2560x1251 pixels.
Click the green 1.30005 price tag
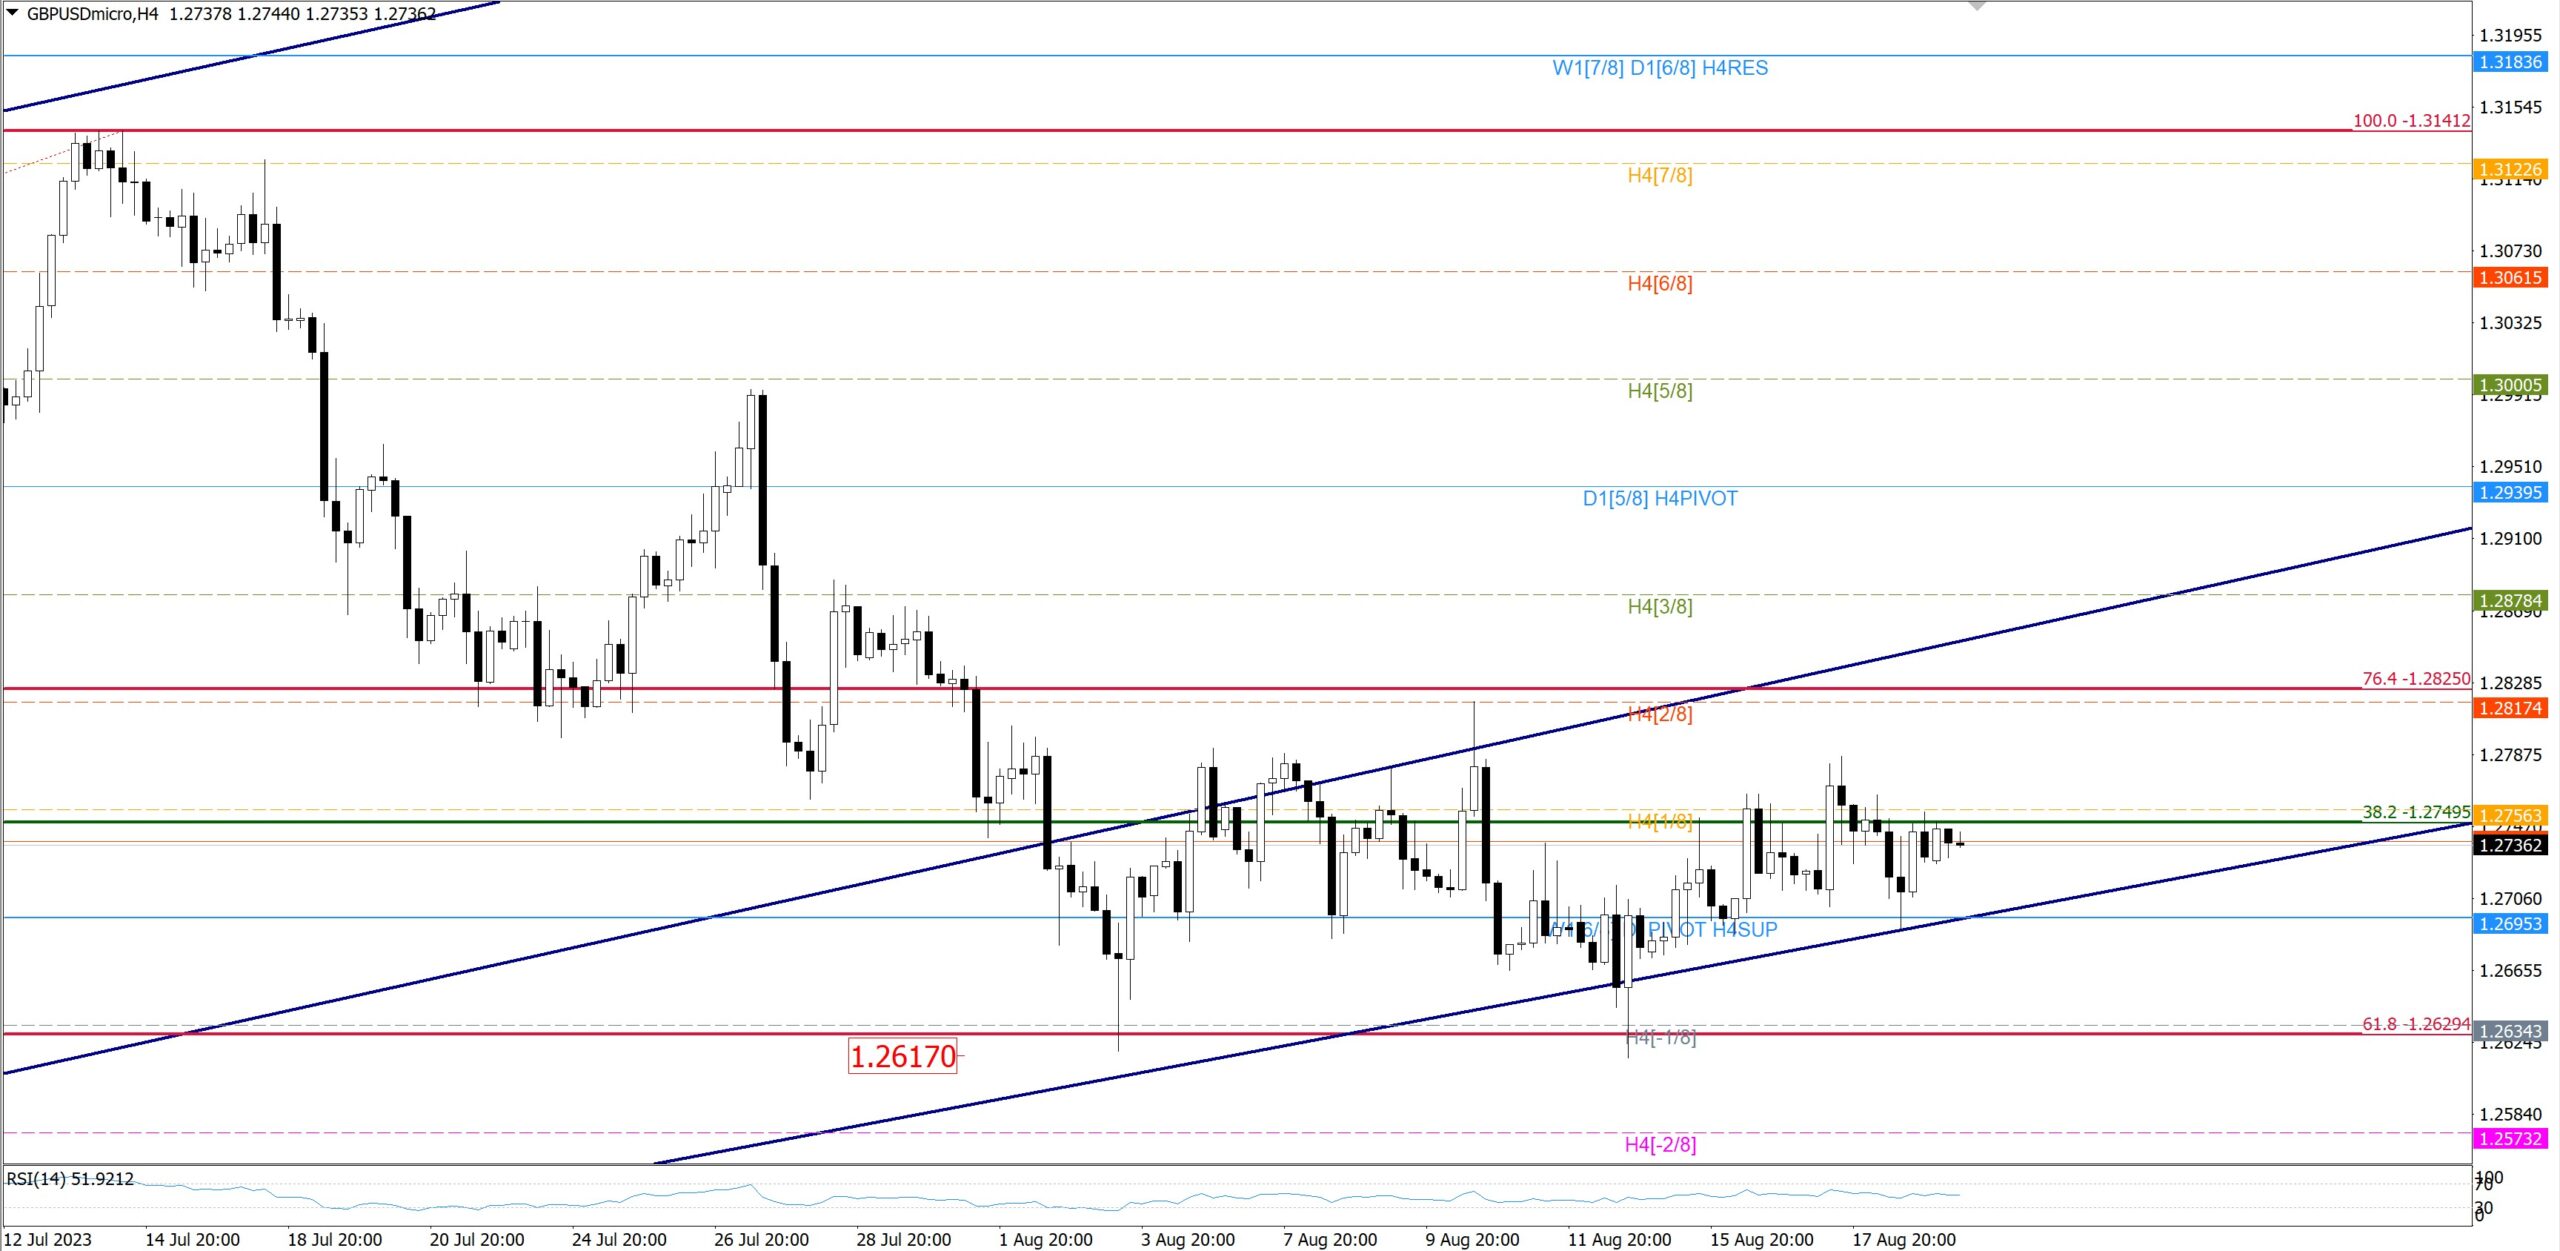click(2510, 385)
